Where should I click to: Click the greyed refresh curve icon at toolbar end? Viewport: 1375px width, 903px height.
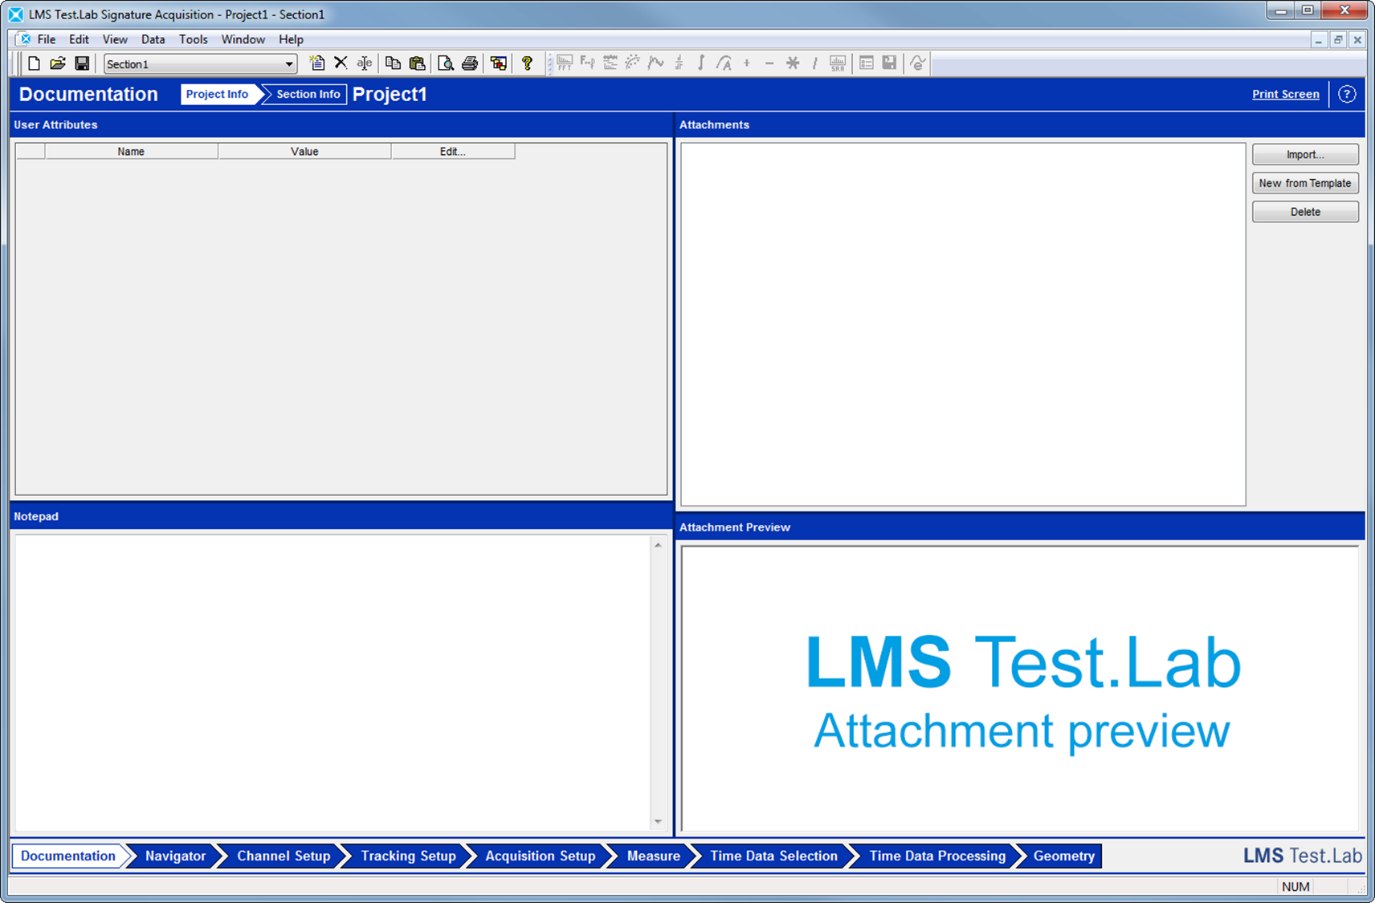point(917,63)
